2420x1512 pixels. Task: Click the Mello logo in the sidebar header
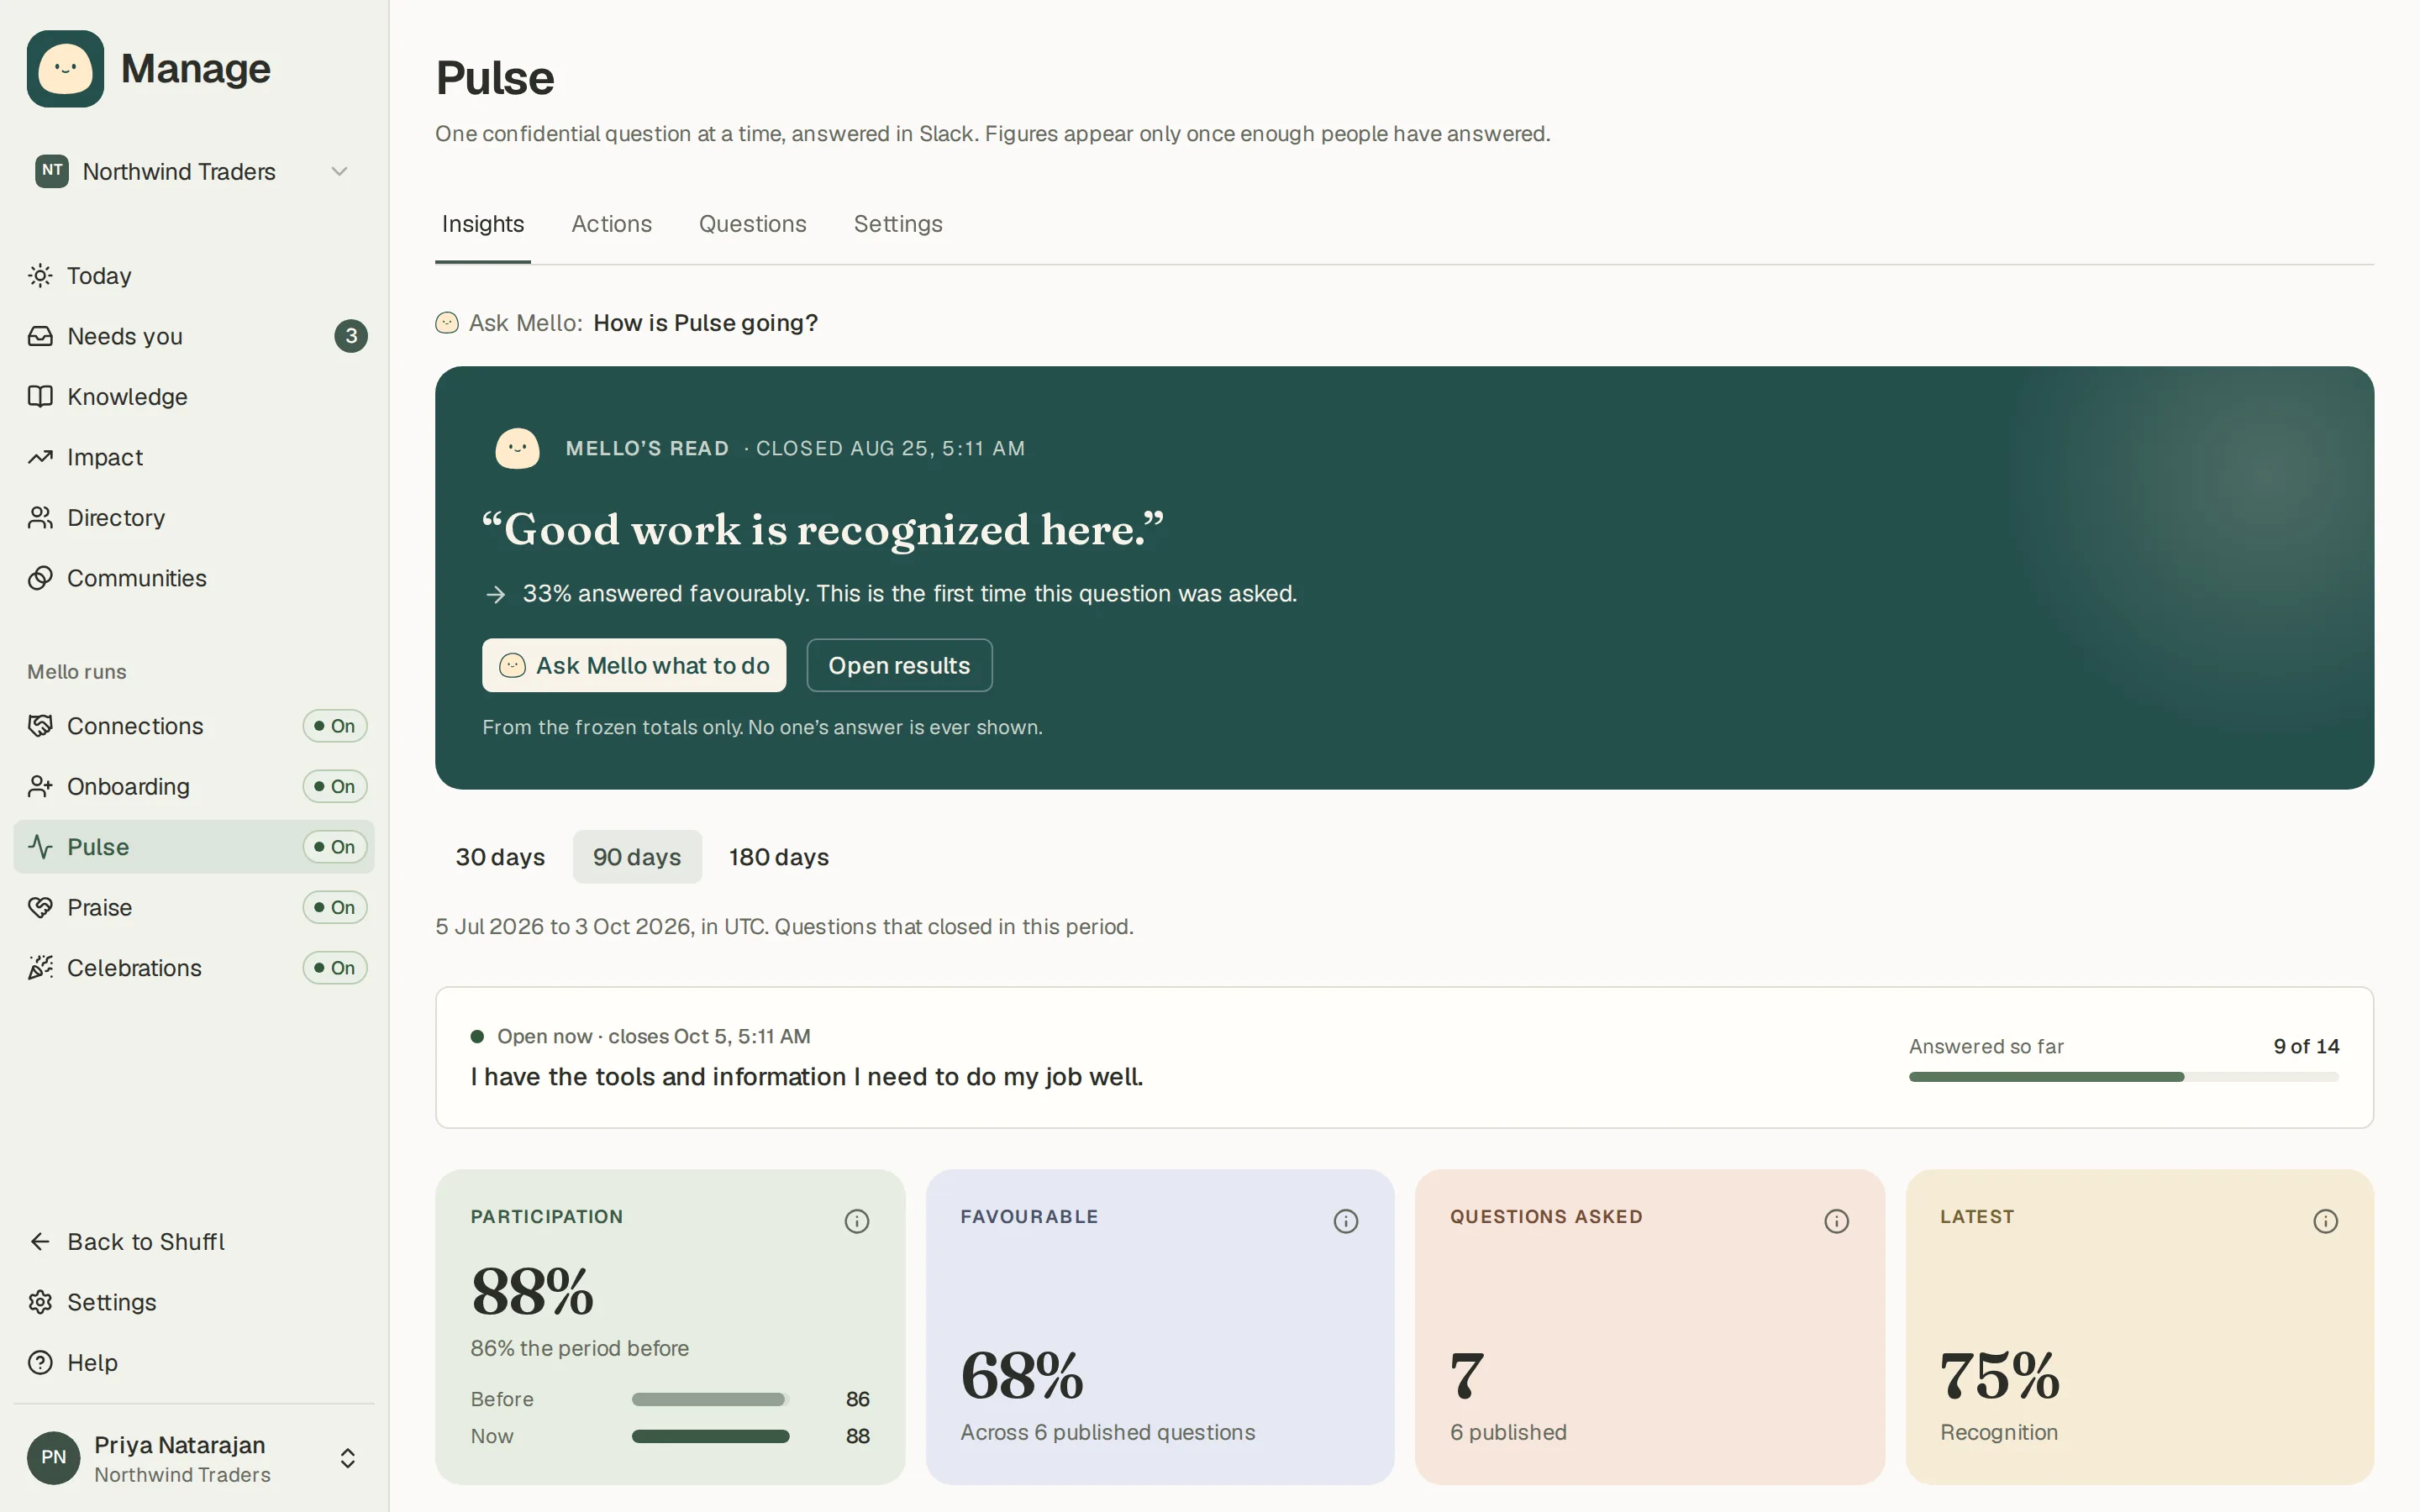[65, 68]
